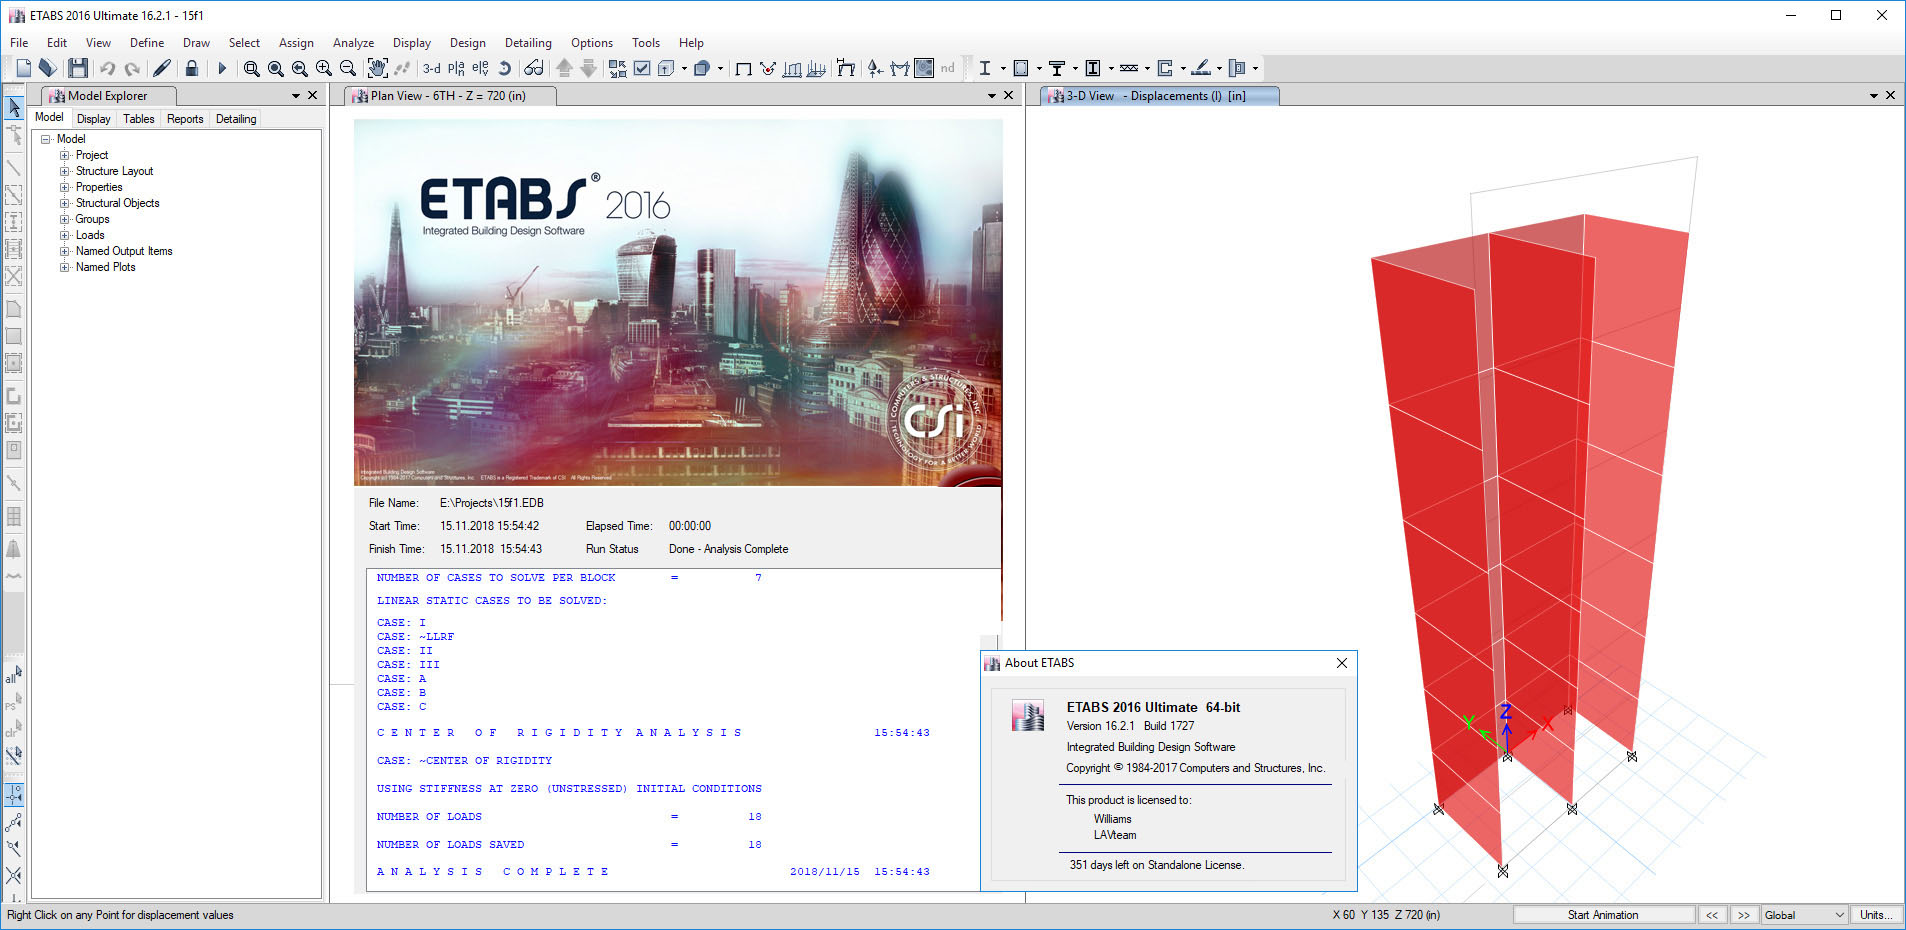Click the Start Animation button
This screenshot has height=930, width=1906.
pos(1603,915)
